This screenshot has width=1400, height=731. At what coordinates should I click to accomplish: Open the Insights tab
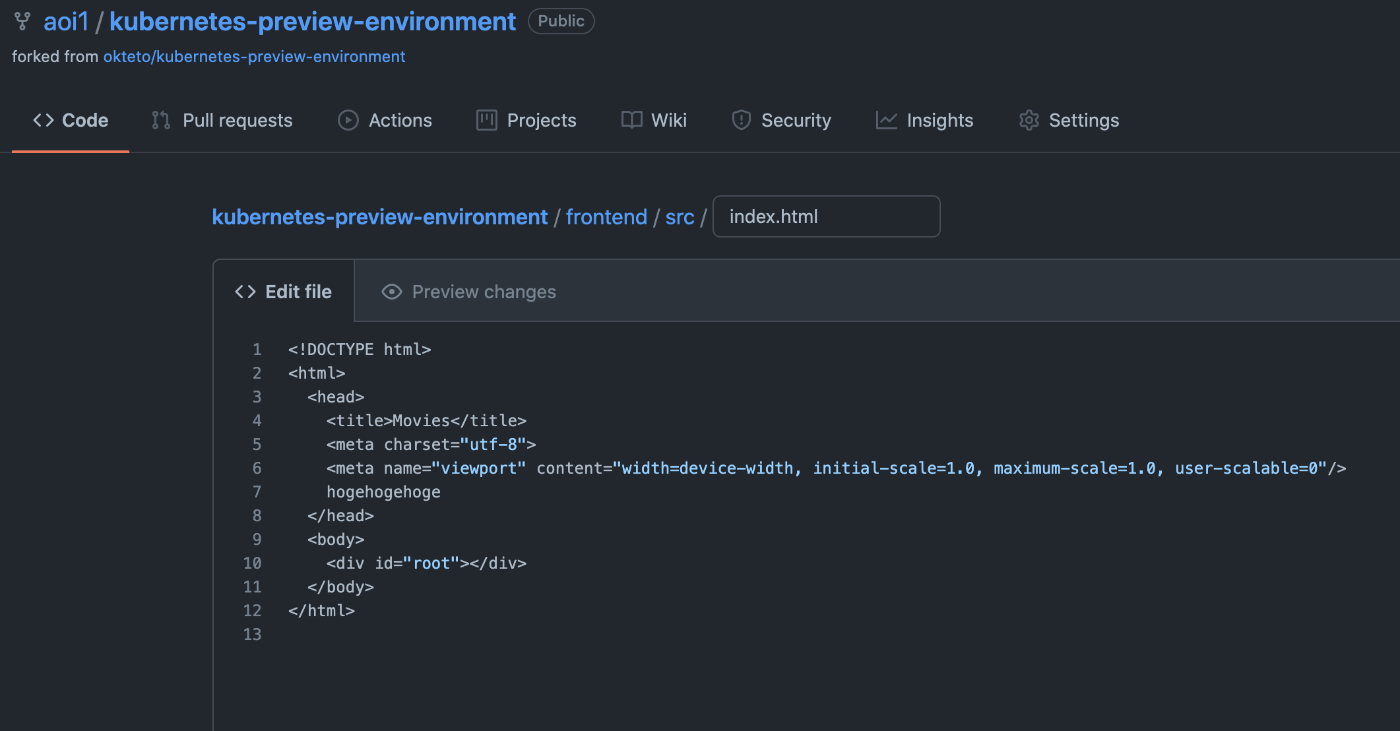(x=924, y=120)
